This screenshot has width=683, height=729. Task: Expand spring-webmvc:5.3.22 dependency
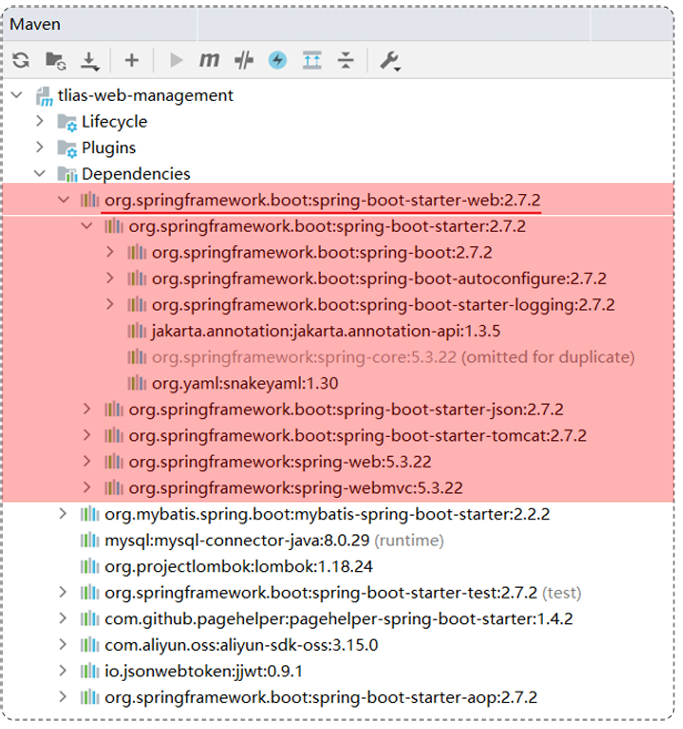click(x=87, y=487)
